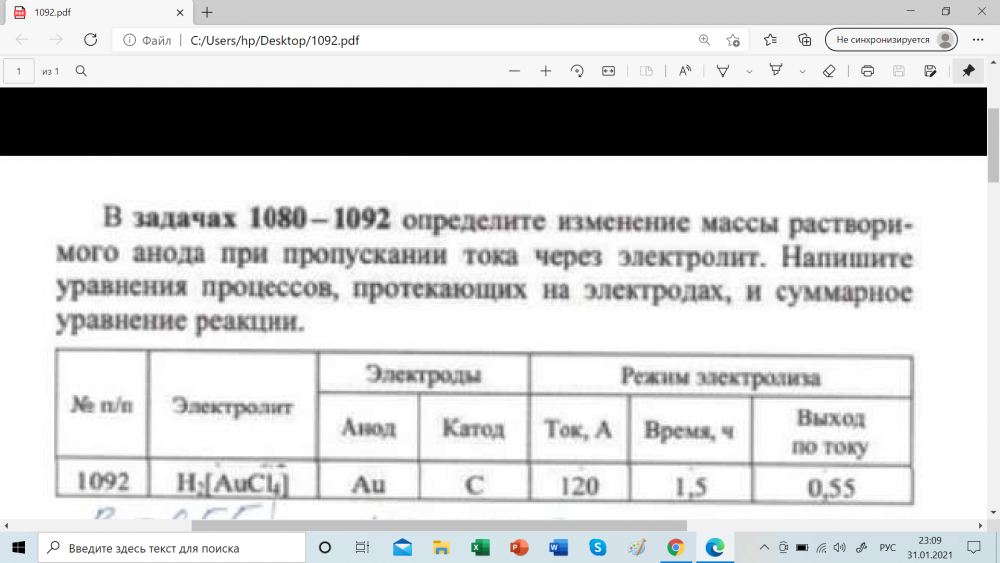Zoom in on the PDF with plus
Image resolution: width=1000 pixels, height=563 pixels.
[546, 71]
